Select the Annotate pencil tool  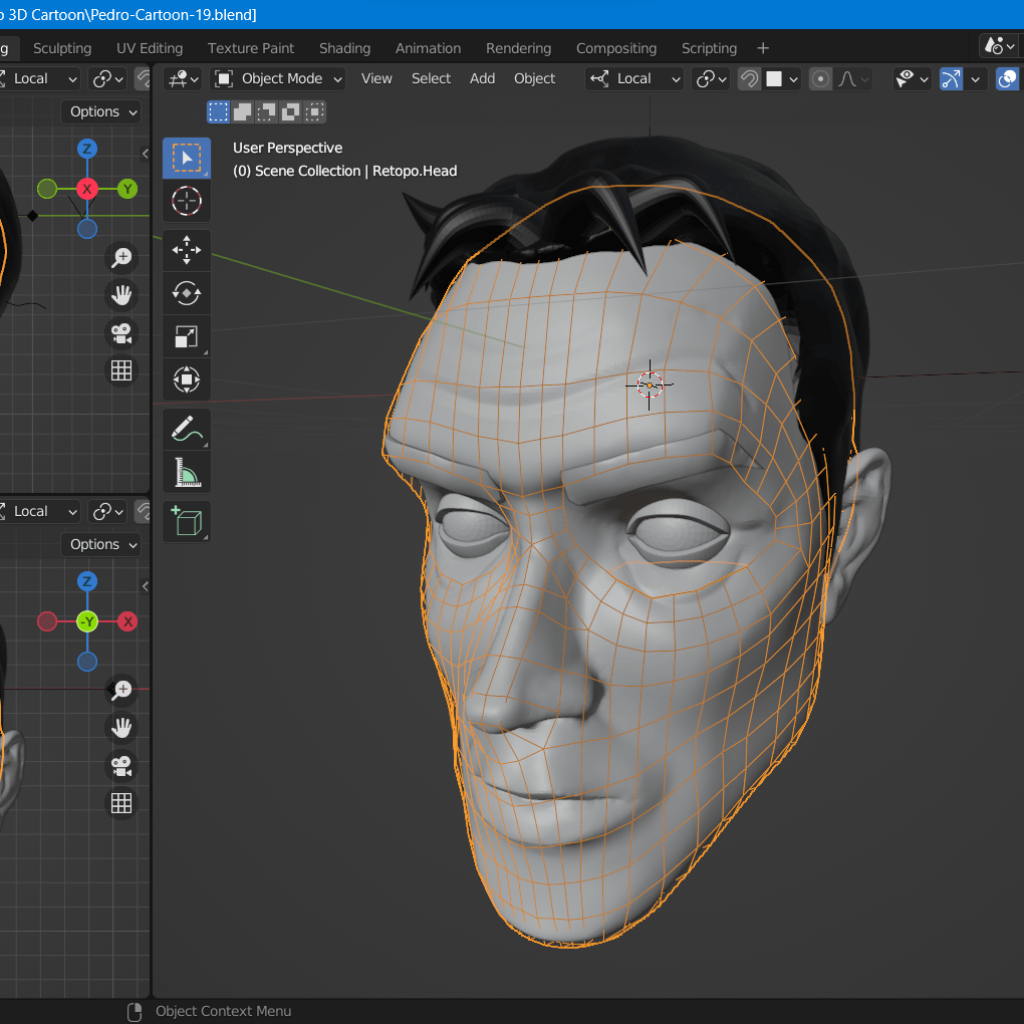click(186, 429)
